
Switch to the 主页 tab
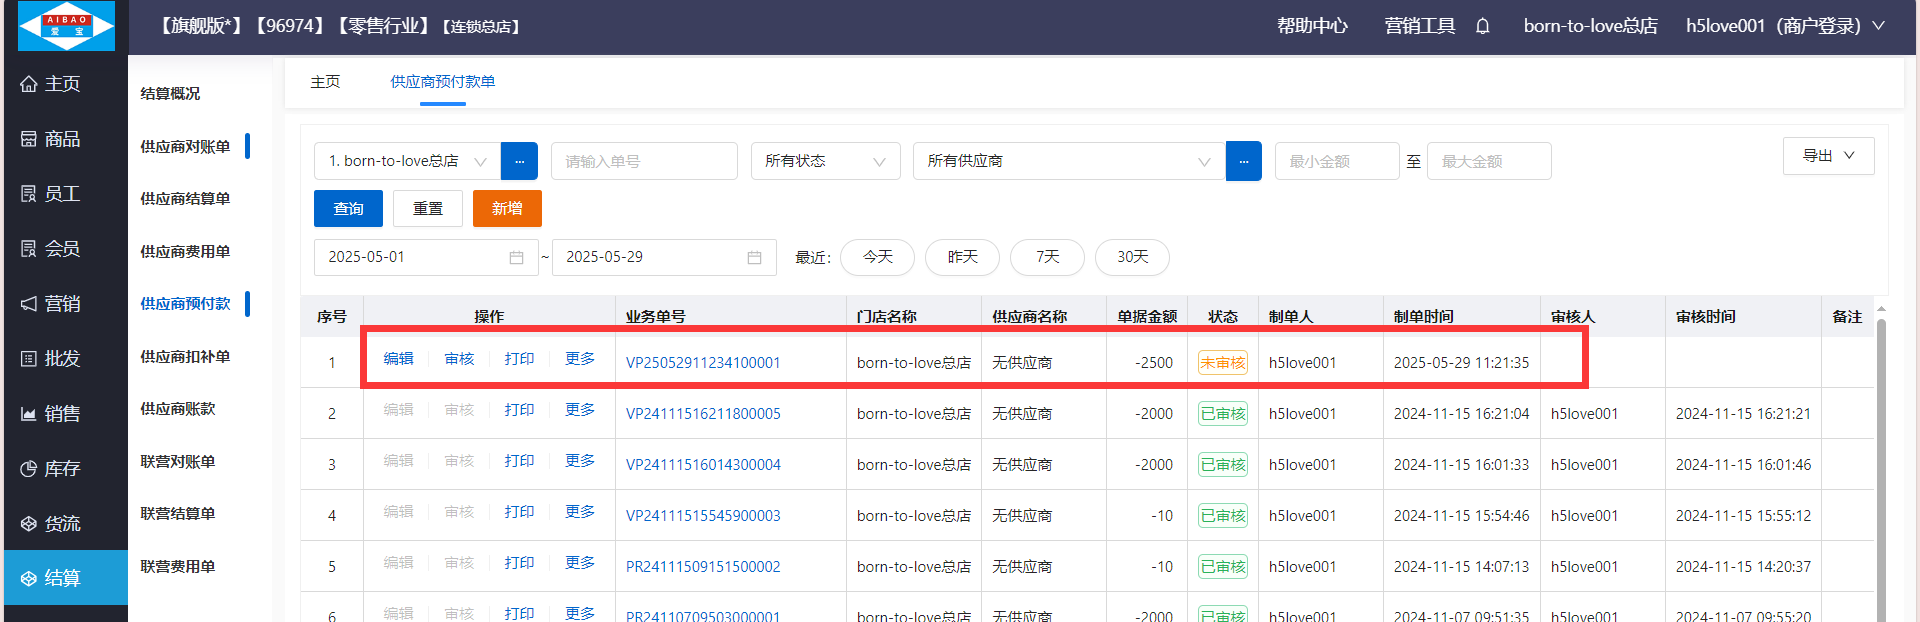pos(325,82)
